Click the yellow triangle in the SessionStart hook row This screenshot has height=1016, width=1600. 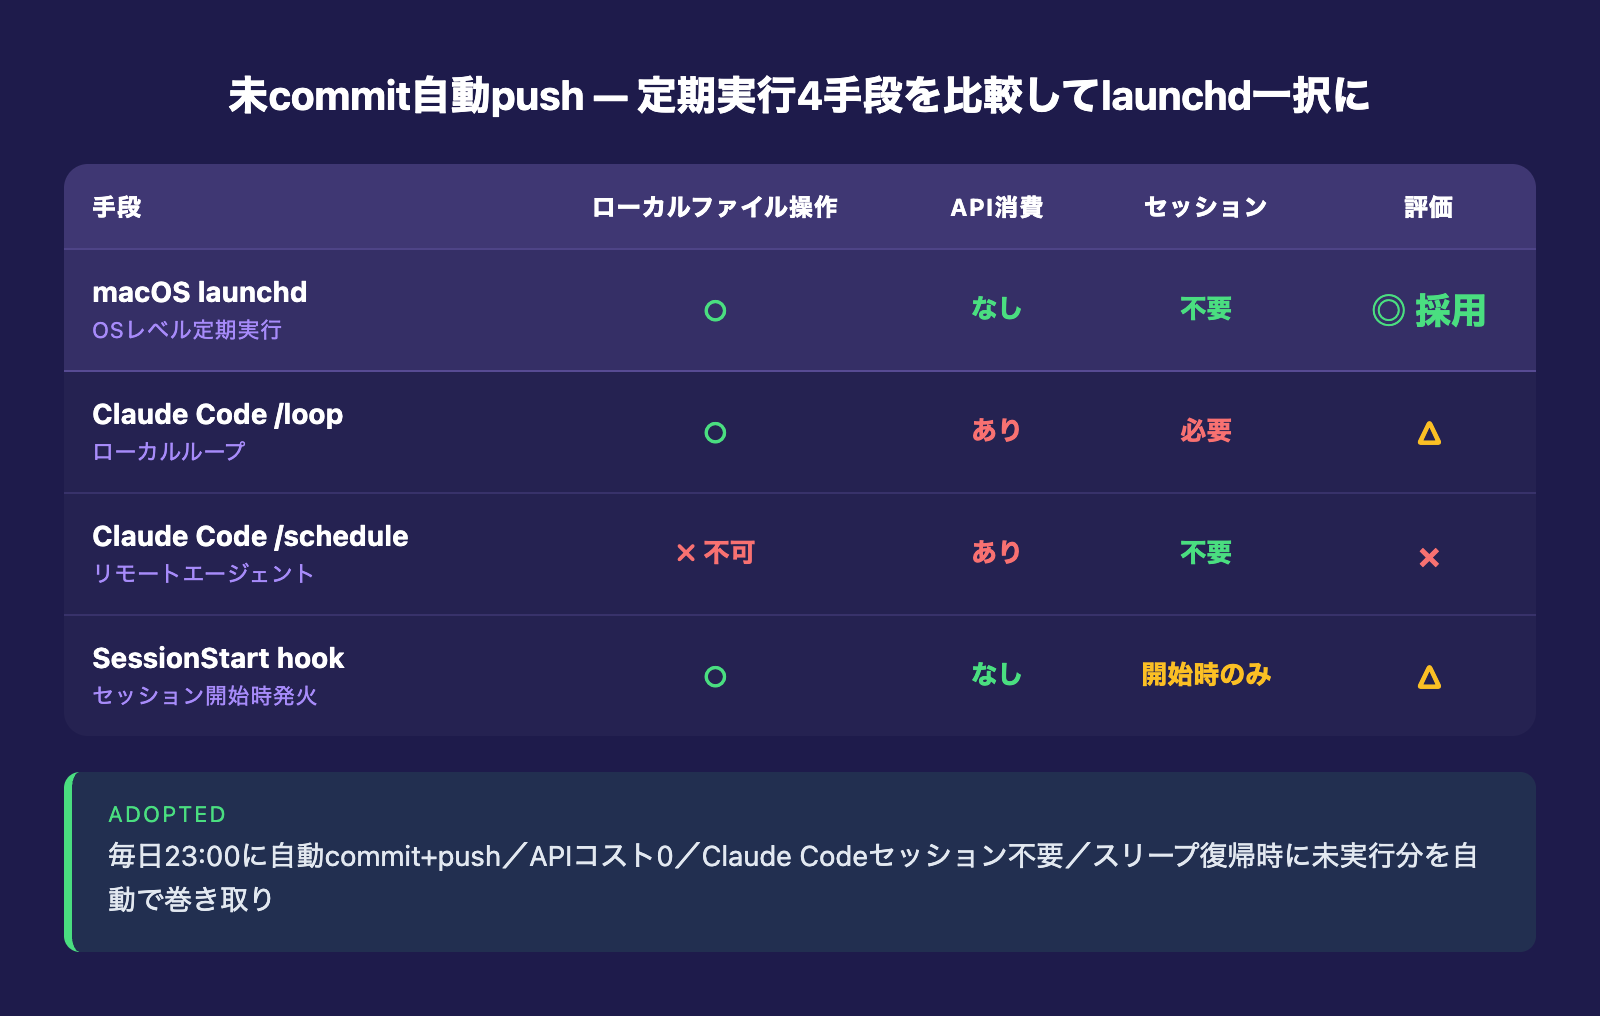click(1429, 677)
